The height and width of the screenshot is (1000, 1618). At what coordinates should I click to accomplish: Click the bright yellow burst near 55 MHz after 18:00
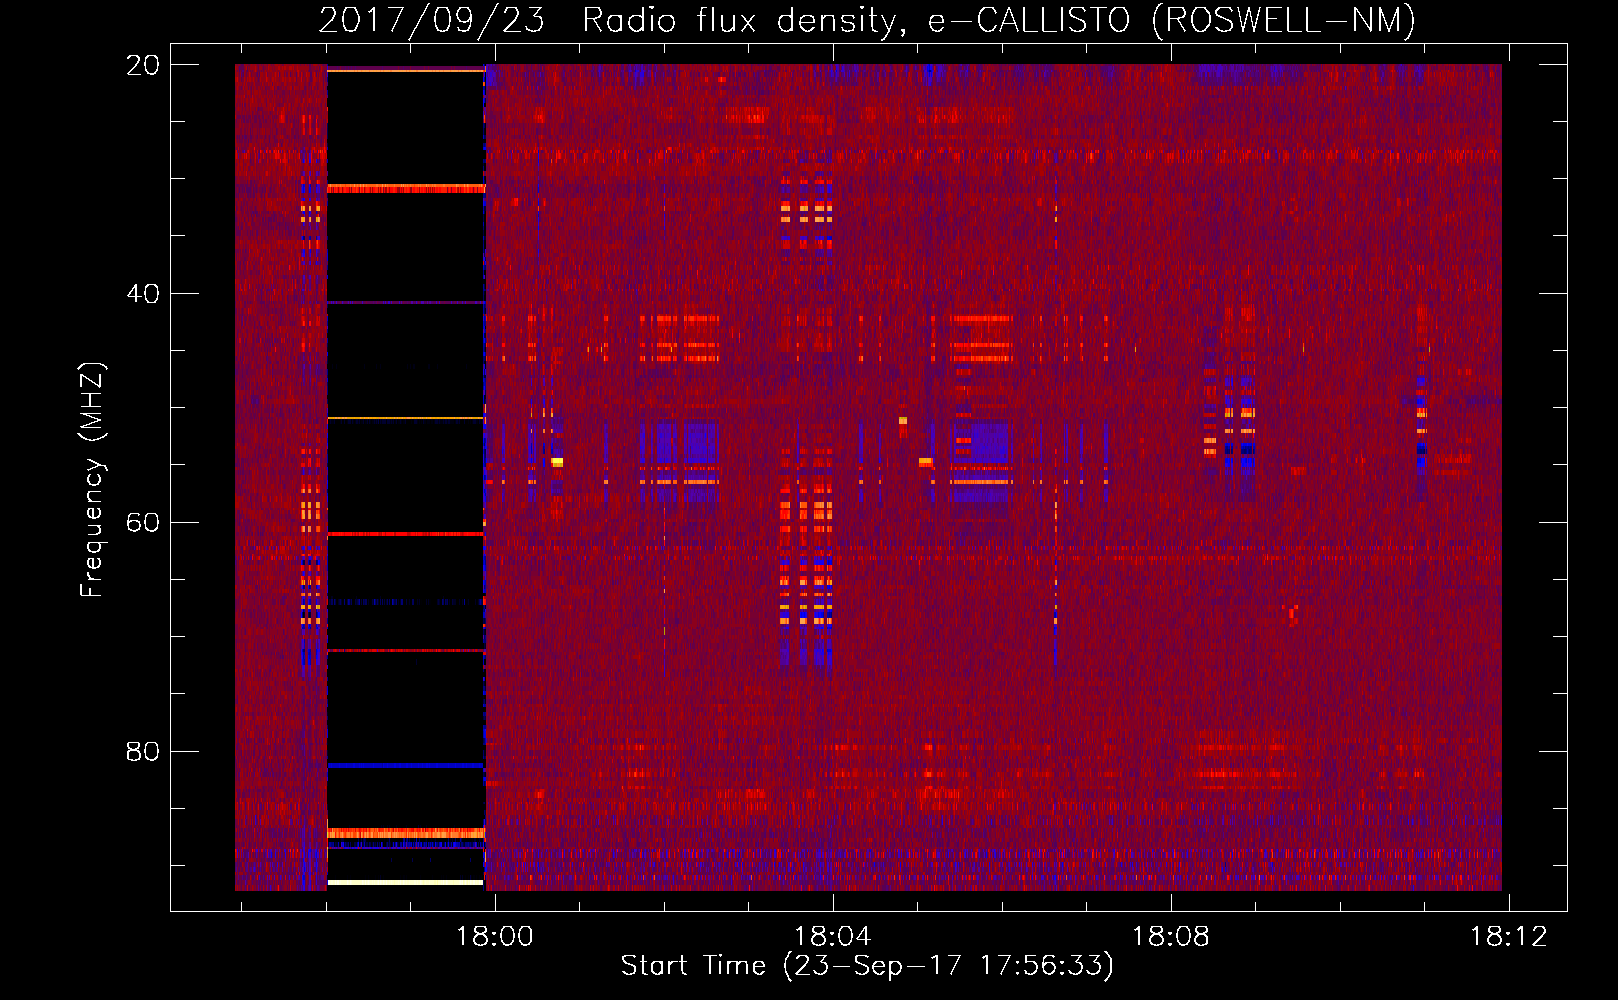point(557,462)
